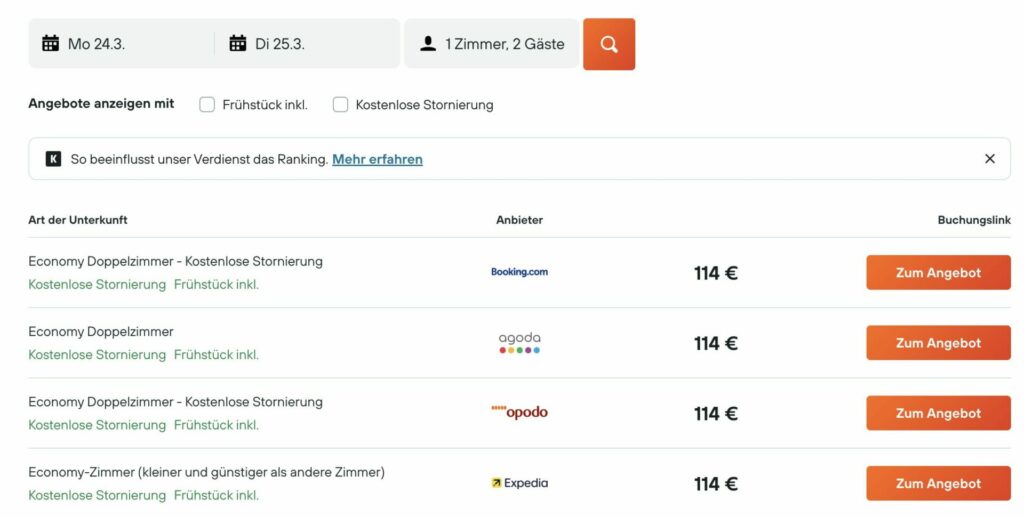Viewport: 1024px width, 517px height.
Task: Enable the Frühstück inkl. checkbox
Action: coord(207,104)
